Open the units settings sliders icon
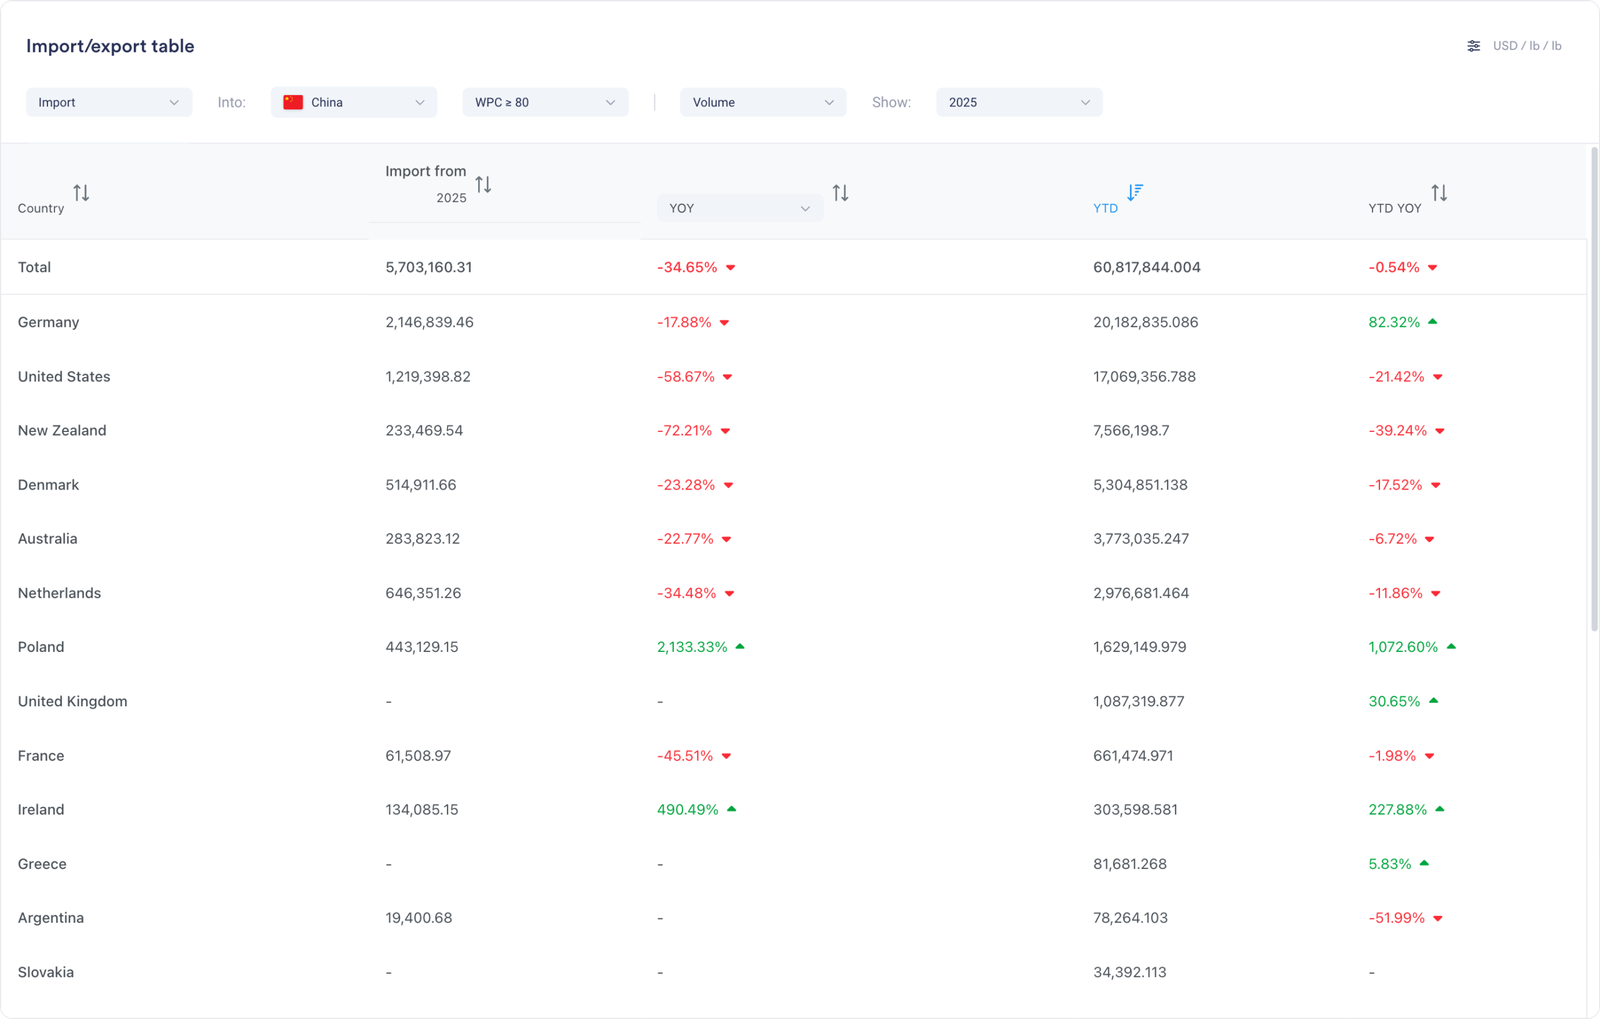 click(1473, 46)
